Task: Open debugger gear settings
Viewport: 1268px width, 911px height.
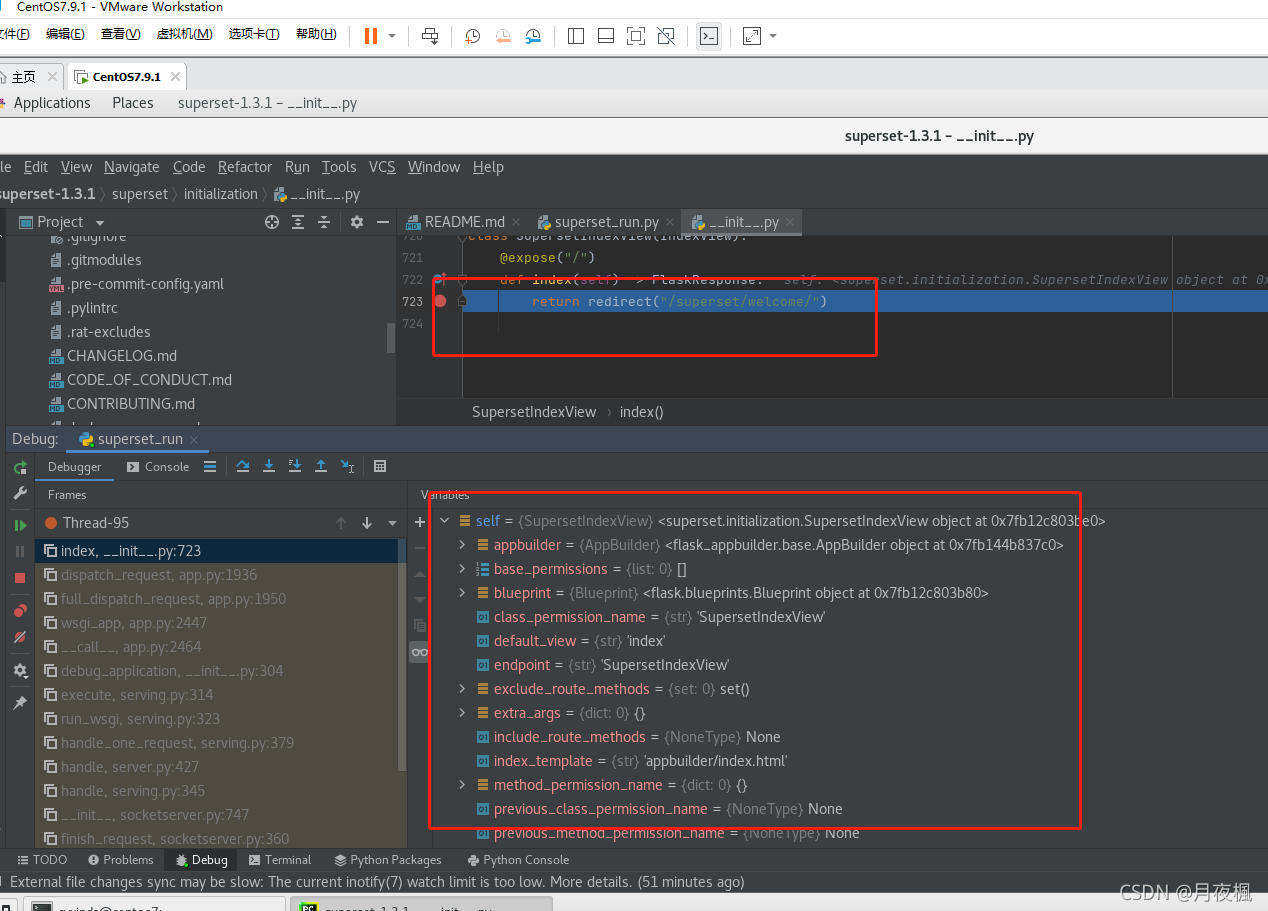Action: 20,671
